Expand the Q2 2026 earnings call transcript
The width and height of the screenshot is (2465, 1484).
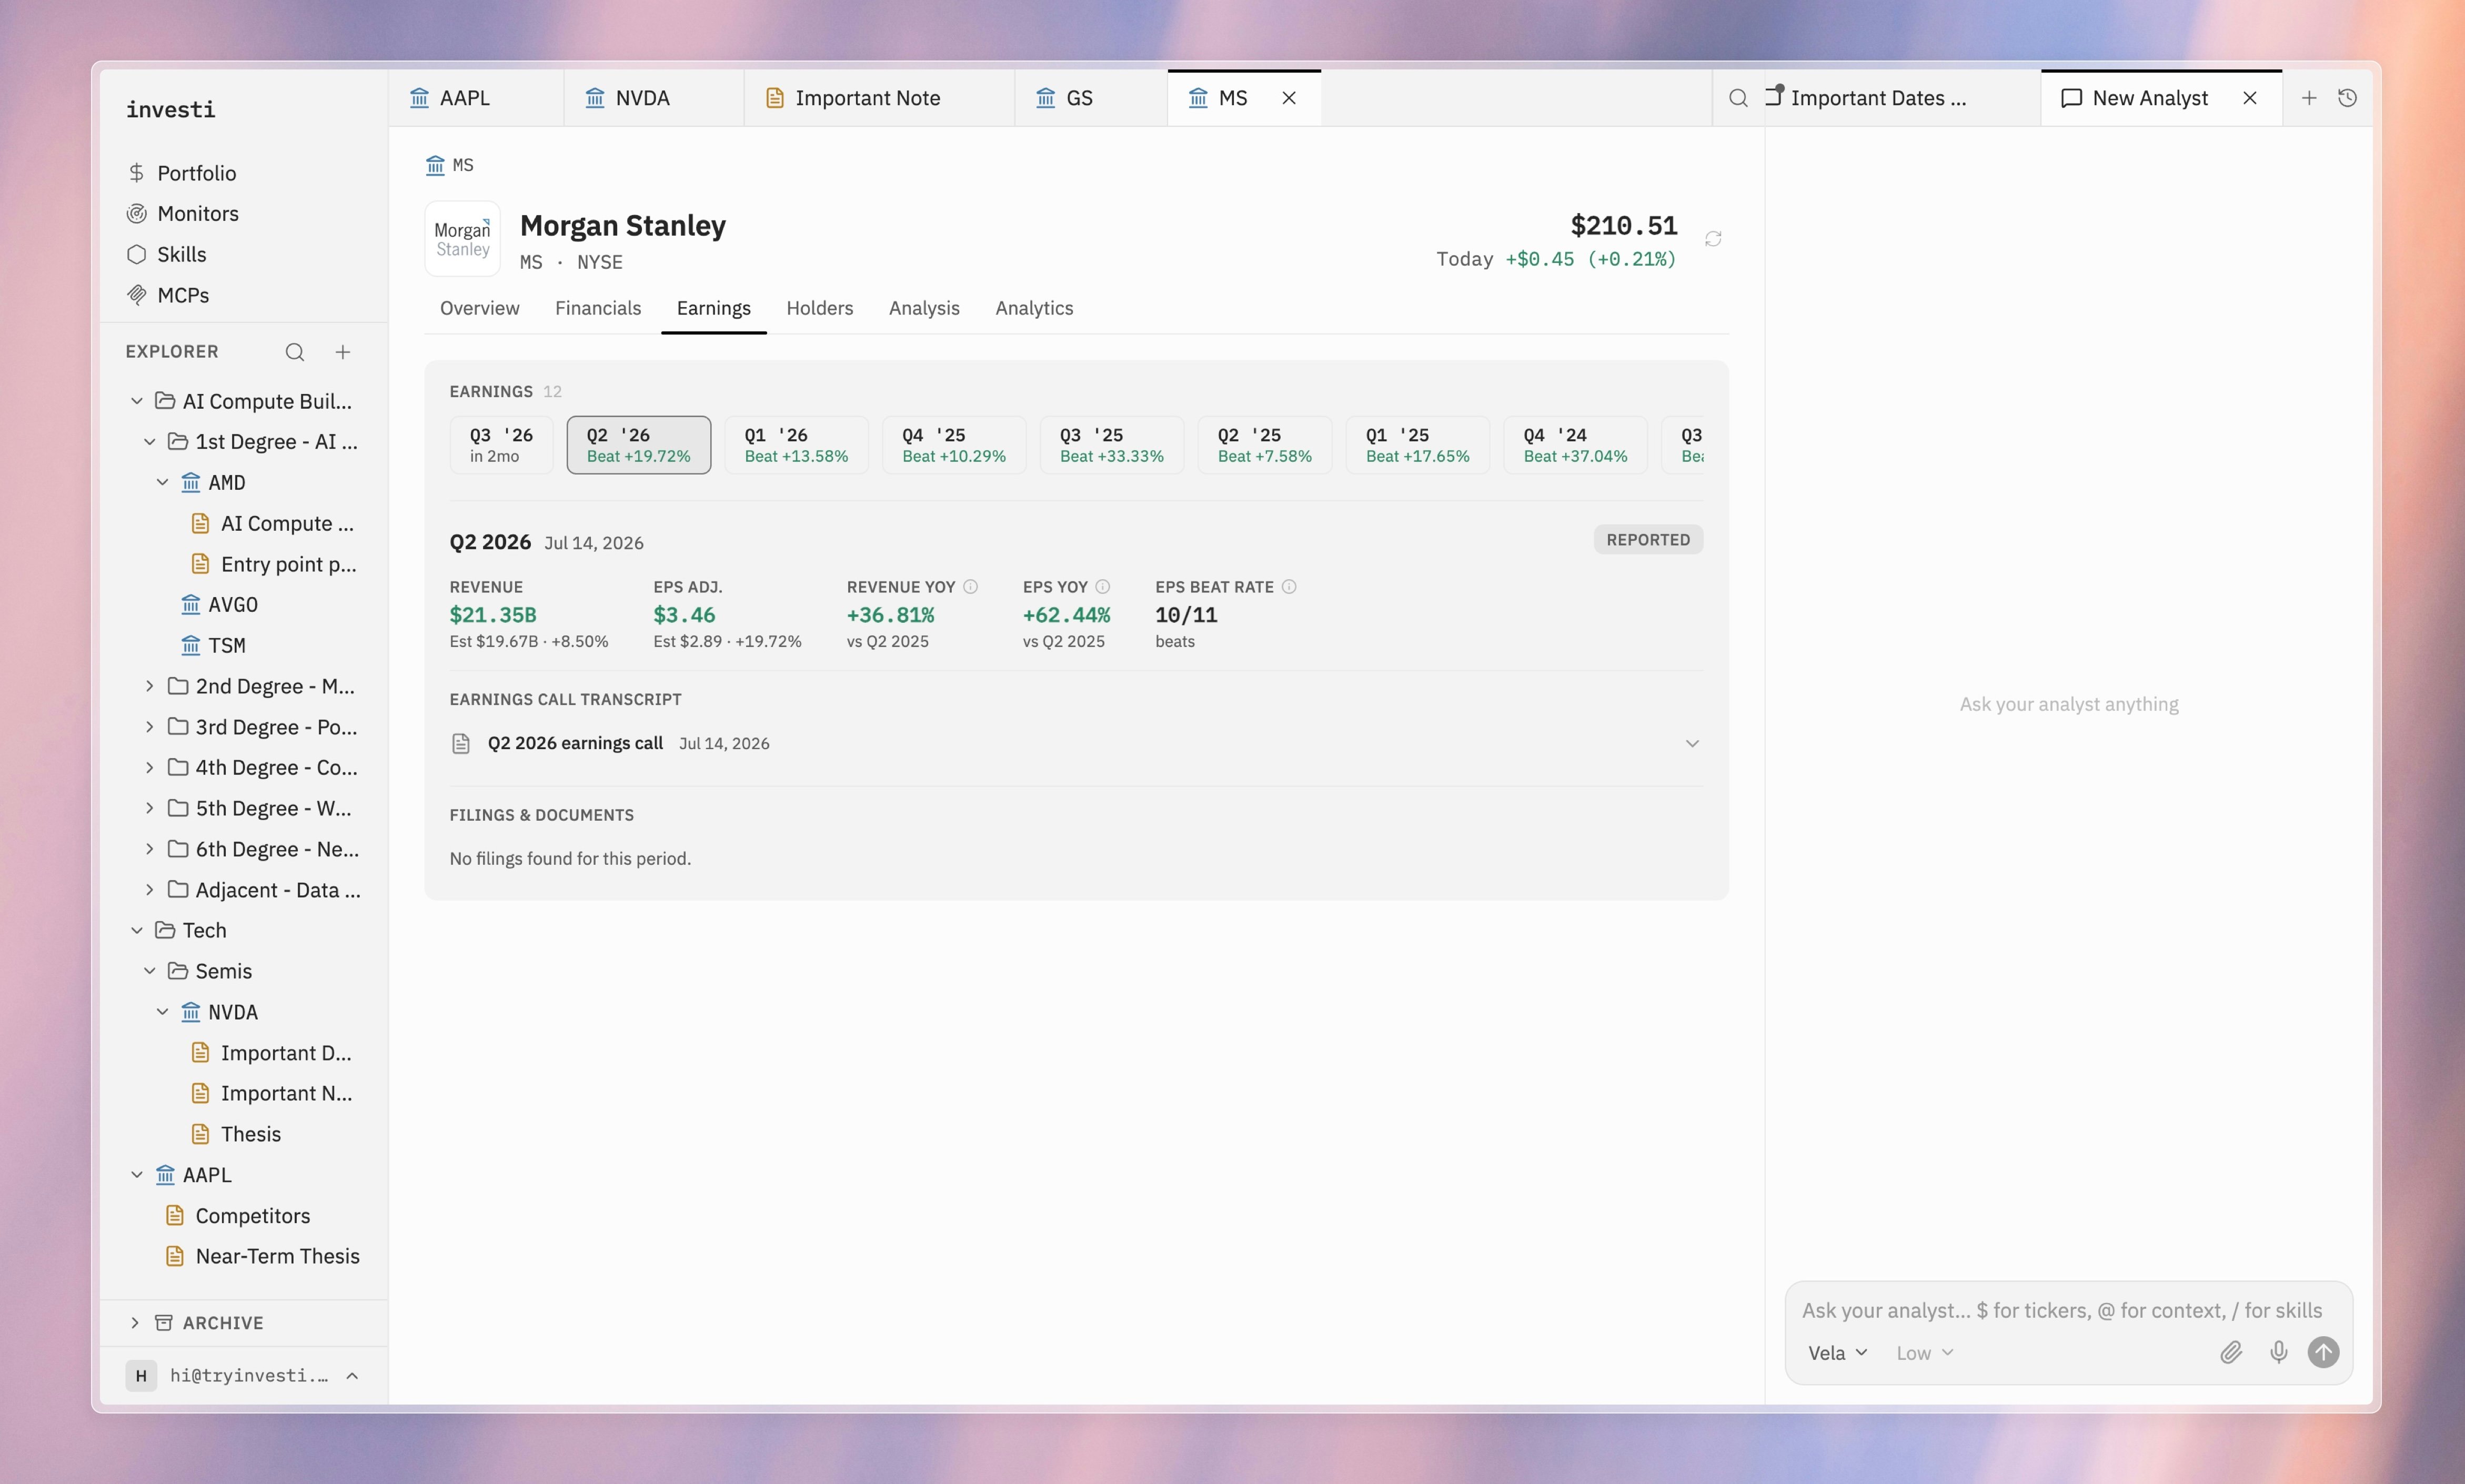click(1692, 743)
